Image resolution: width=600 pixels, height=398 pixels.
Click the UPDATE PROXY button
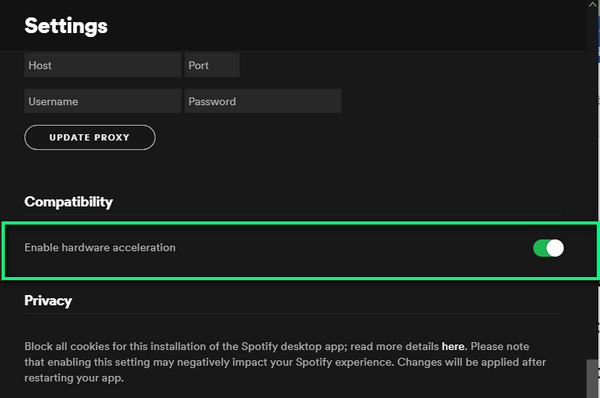tap(90, 137)
